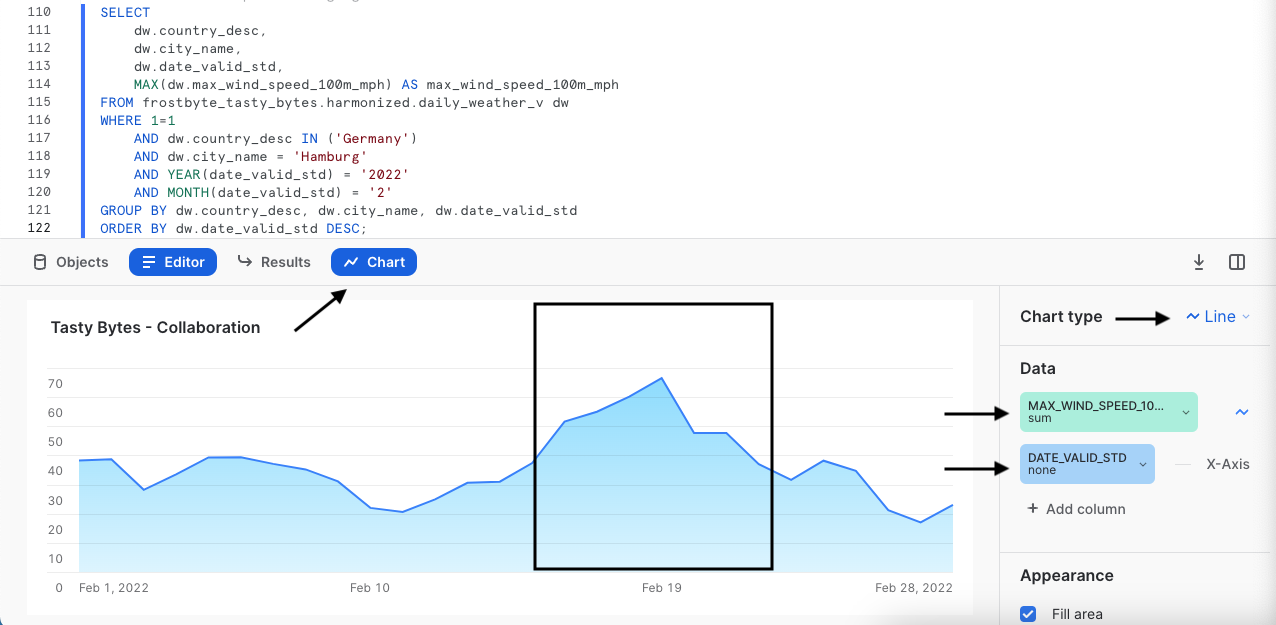Click the Results arrow icon
The height and width of the screenshot is (625, 1276).
coord(245,262)
